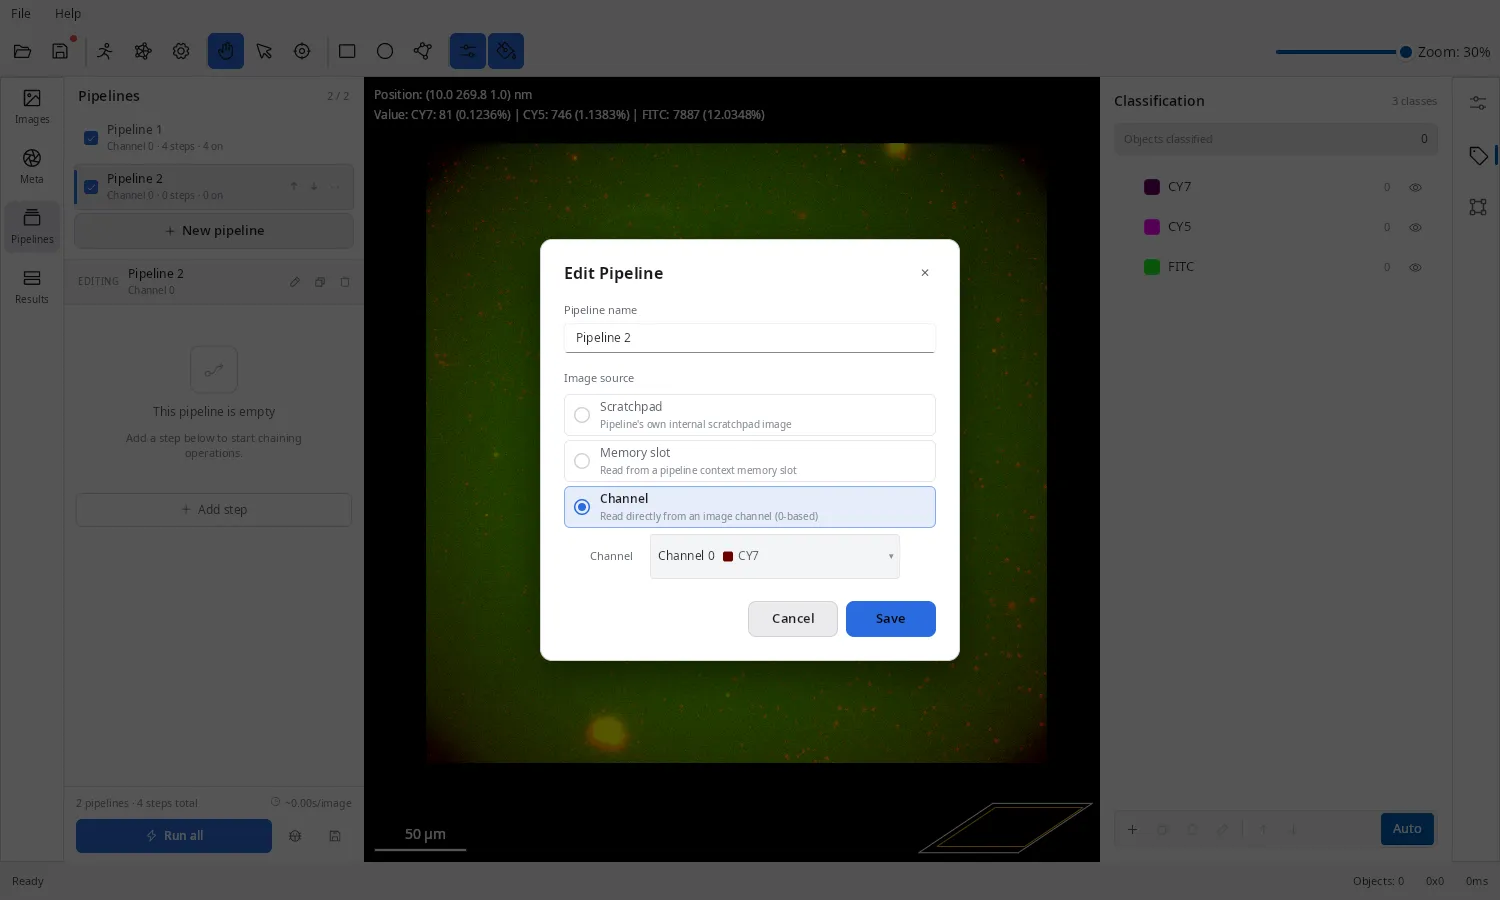Open the Images sidebar panel

coord(32,106)
